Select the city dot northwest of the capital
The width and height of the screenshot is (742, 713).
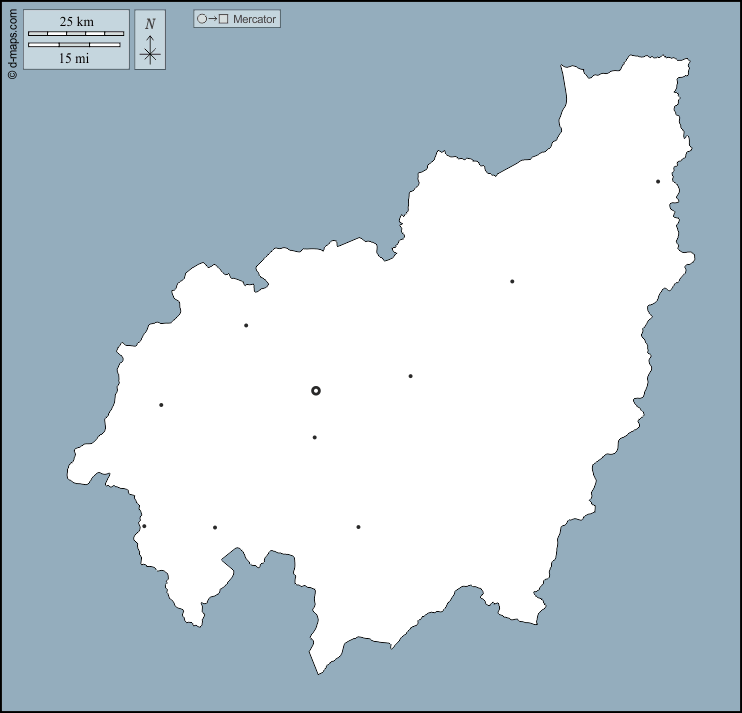pyautogui.click(x=246, y=325)
